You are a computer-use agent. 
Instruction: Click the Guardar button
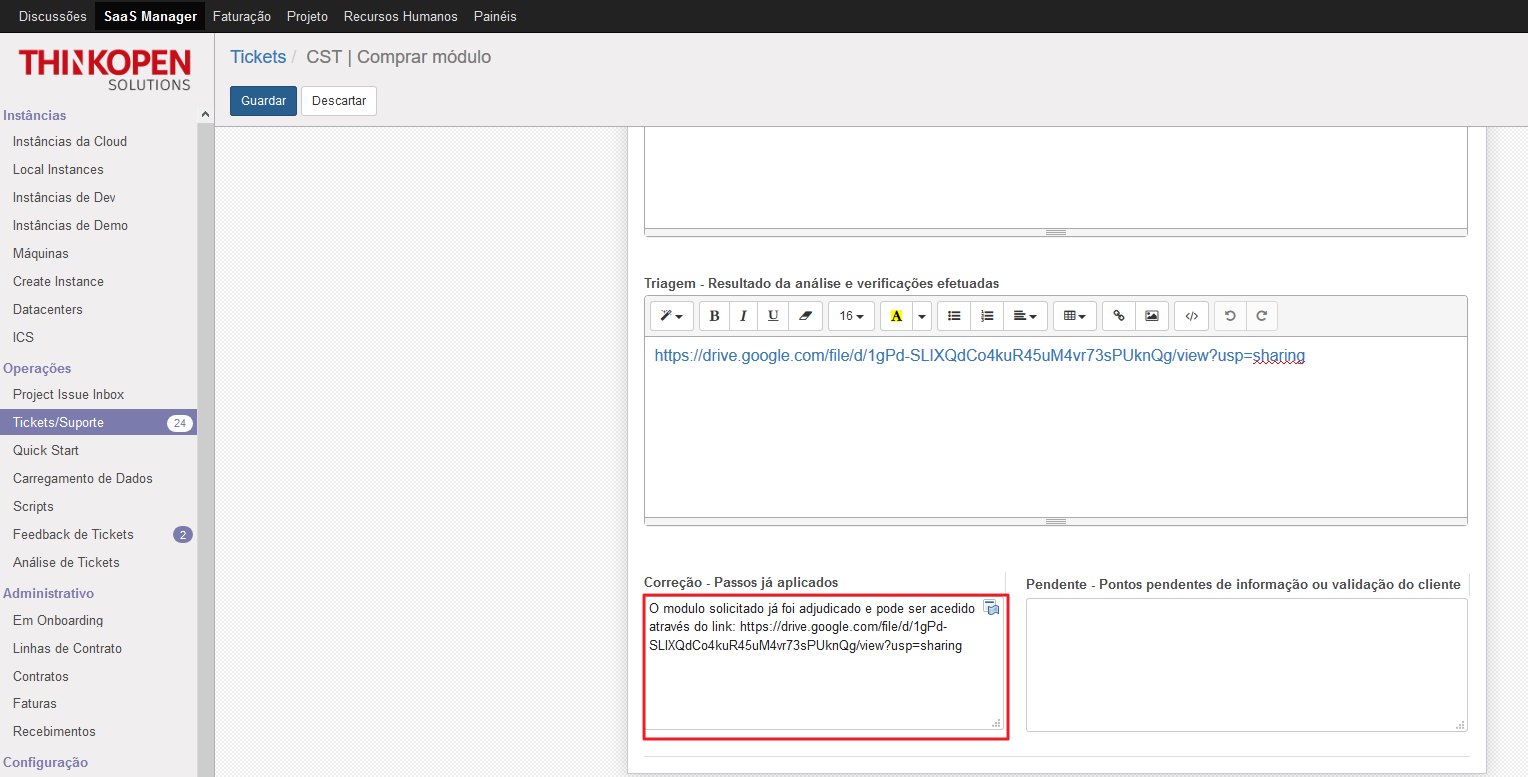[x=263, y=101]
